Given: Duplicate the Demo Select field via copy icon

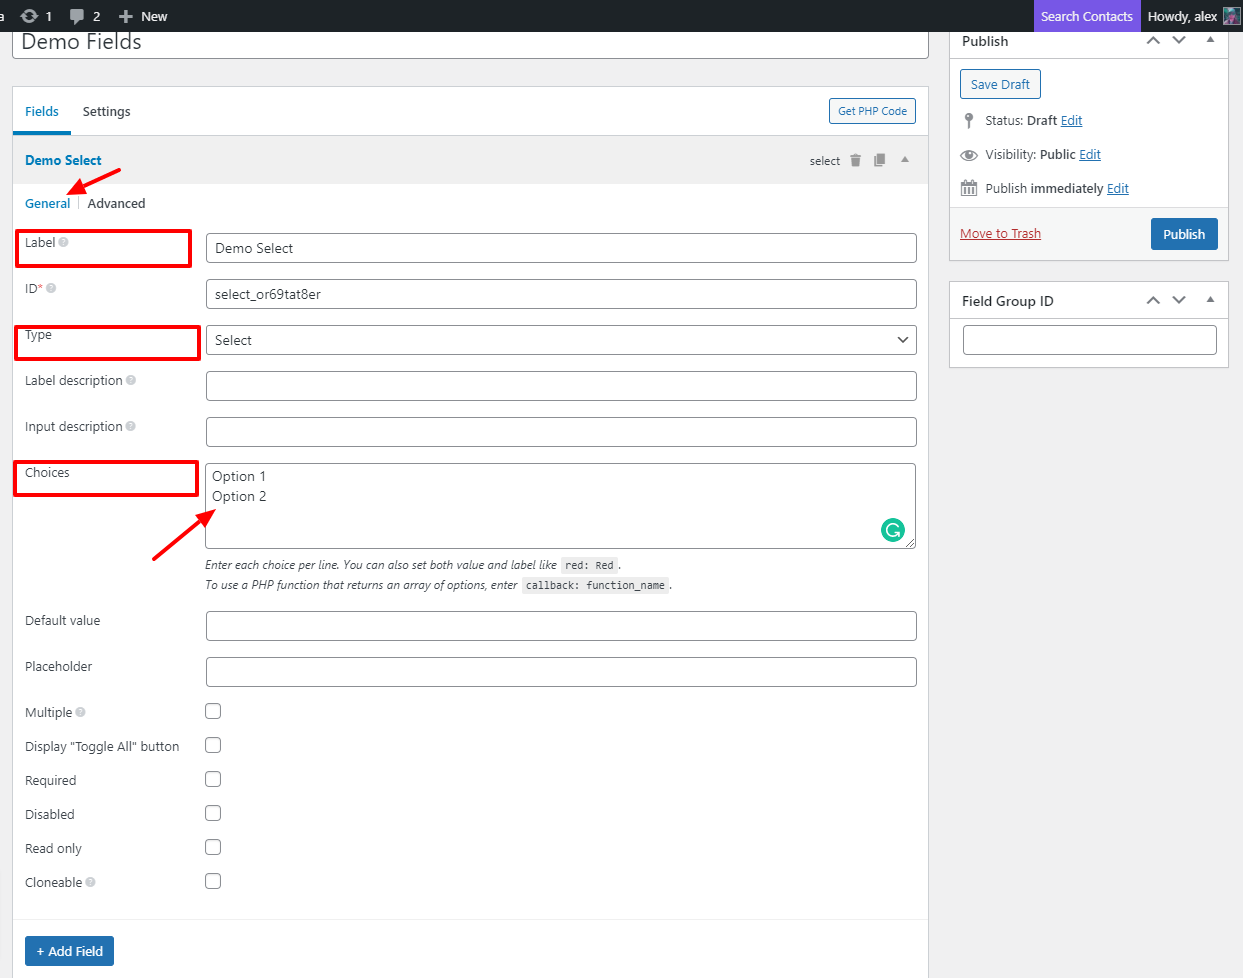Looking at the screenshot, I should click(x=880, y=161).
